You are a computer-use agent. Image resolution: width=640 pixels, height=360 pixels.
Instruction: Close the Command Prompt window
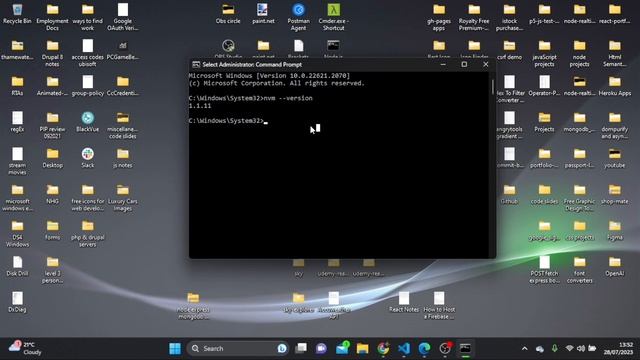point(485,64)
